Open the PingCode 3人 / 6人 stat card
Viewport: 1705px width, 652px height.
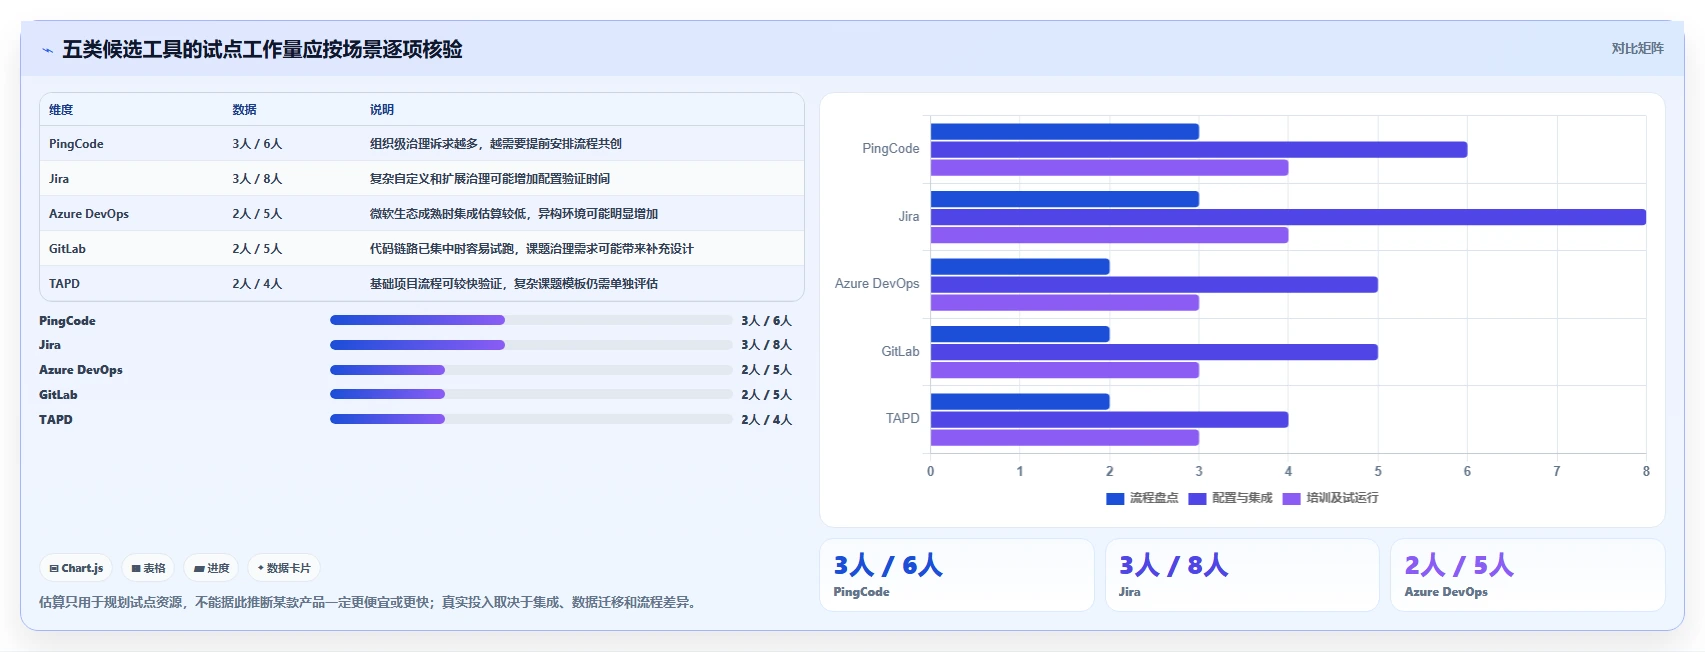(x=957, y=575)
